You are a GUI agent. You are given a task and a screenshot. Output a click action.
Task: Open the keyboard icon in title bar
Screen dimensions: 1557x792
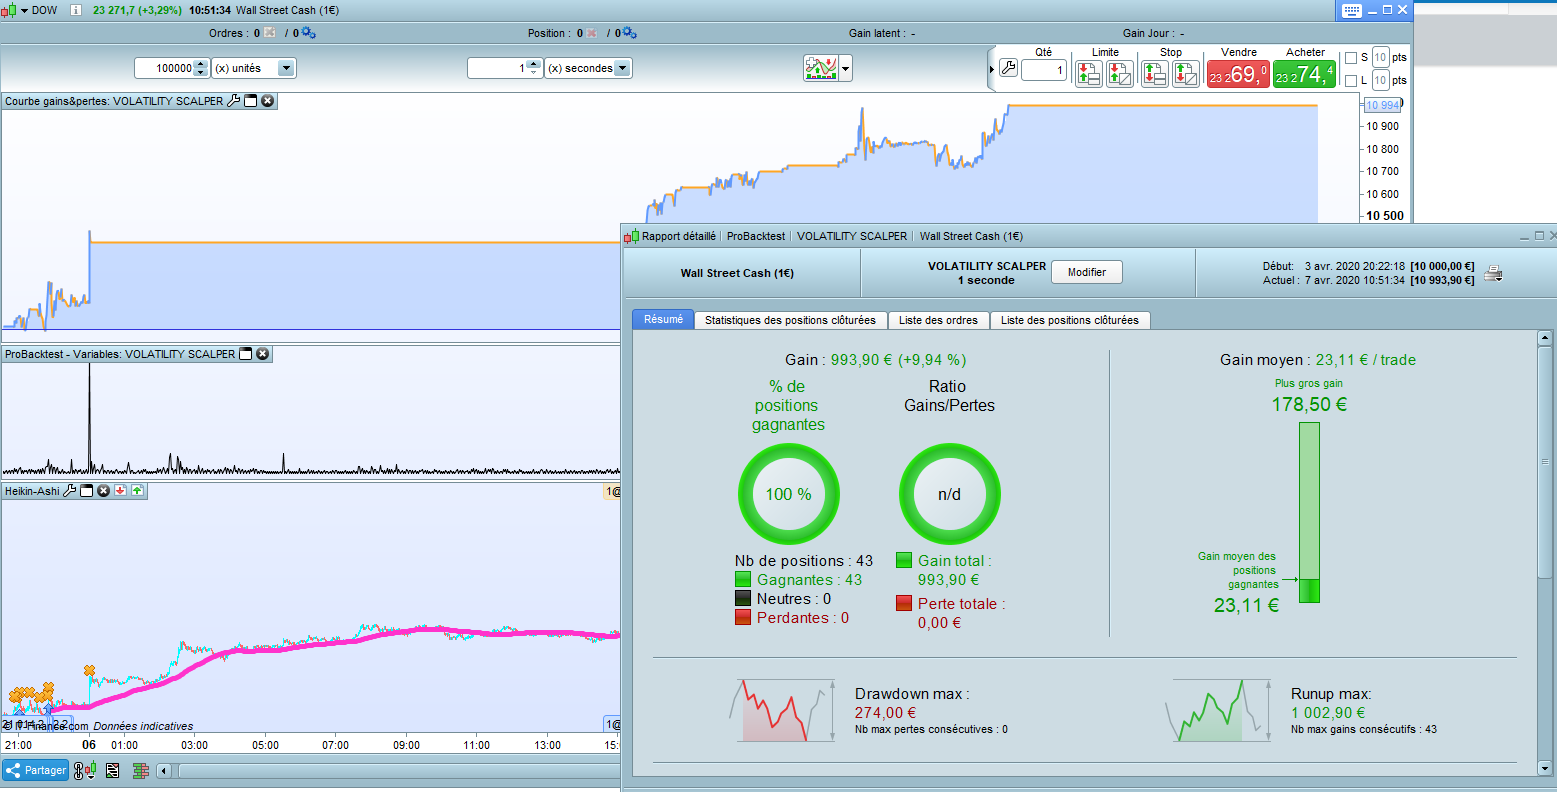click(1351, 10)
